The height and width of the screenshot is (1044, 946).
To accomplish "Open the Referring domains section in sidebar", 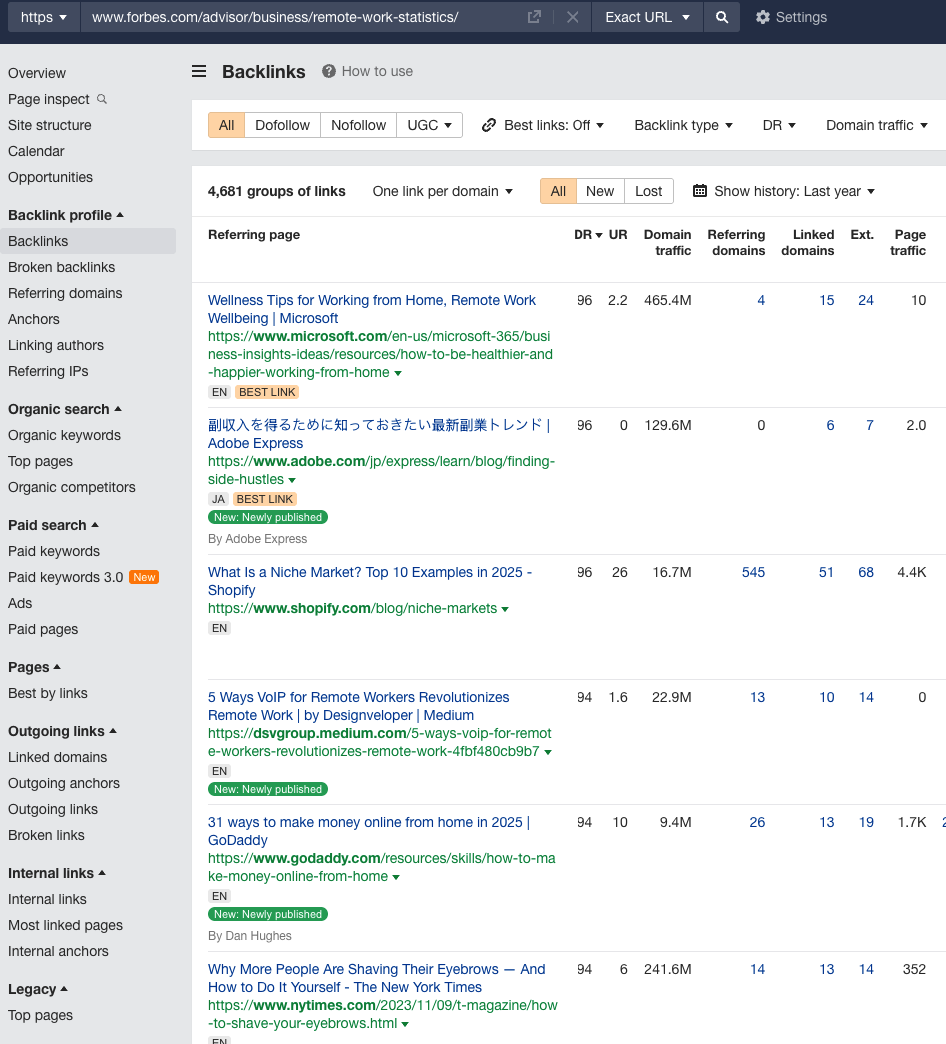I will (x=64, y=293).
